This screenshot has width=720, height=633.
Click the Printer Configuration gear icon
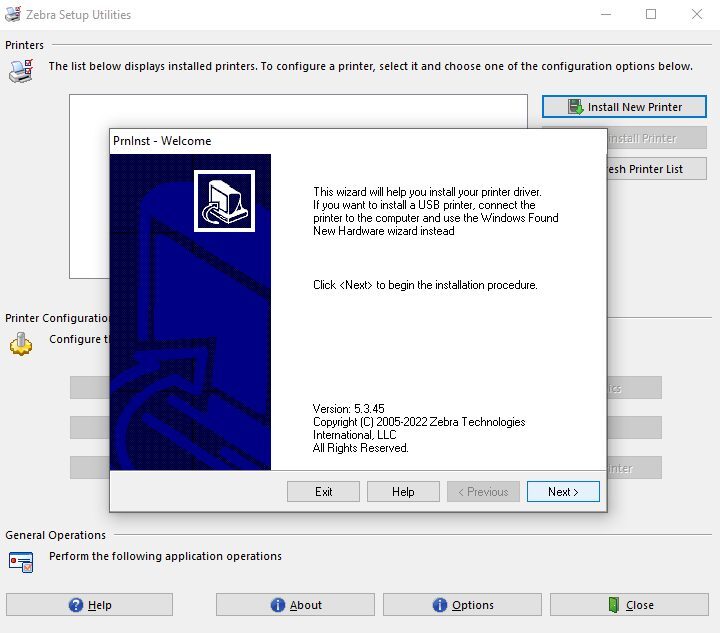[x=21, y=344]
